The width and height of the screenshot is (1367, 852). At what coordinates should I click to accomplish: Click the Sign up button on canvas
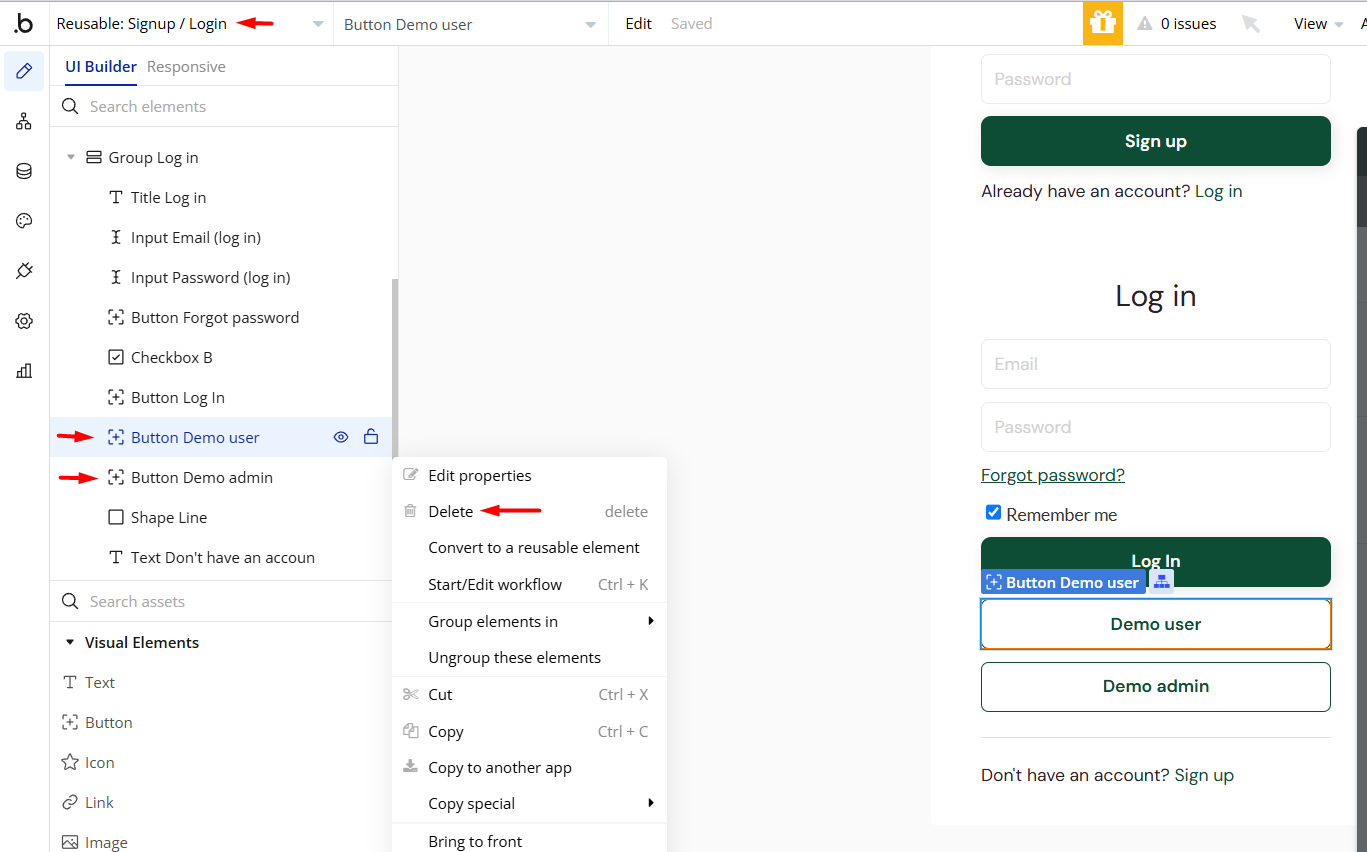(1156, 141)
